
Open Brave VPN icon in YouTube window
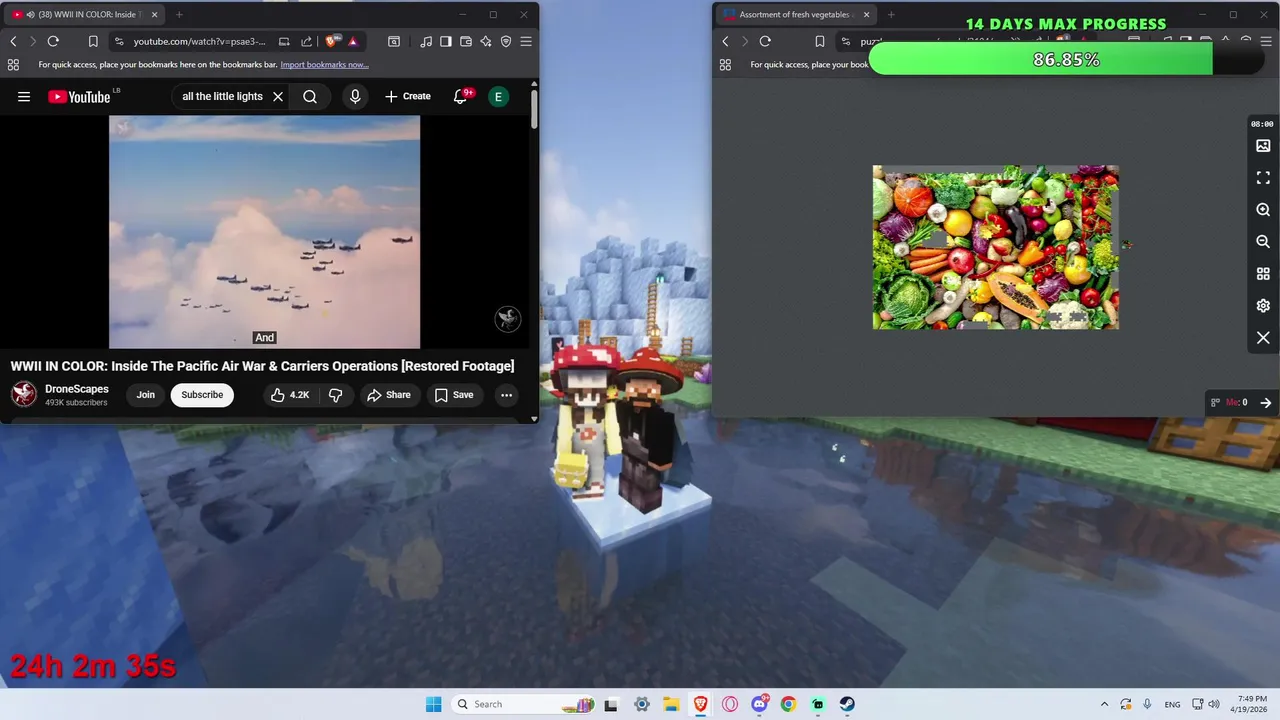[x=506, y=41]
